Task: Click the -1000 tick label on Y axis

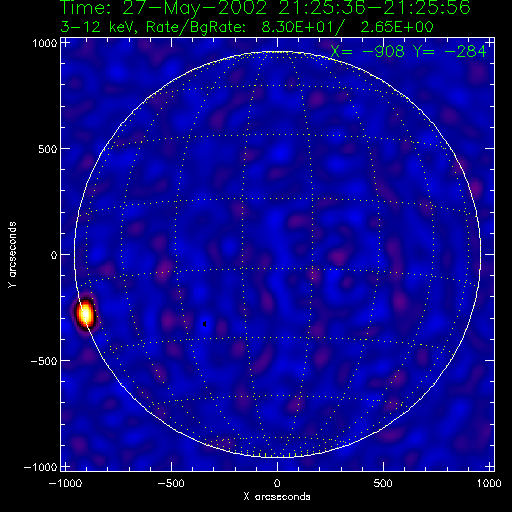Action: point(40,467)
